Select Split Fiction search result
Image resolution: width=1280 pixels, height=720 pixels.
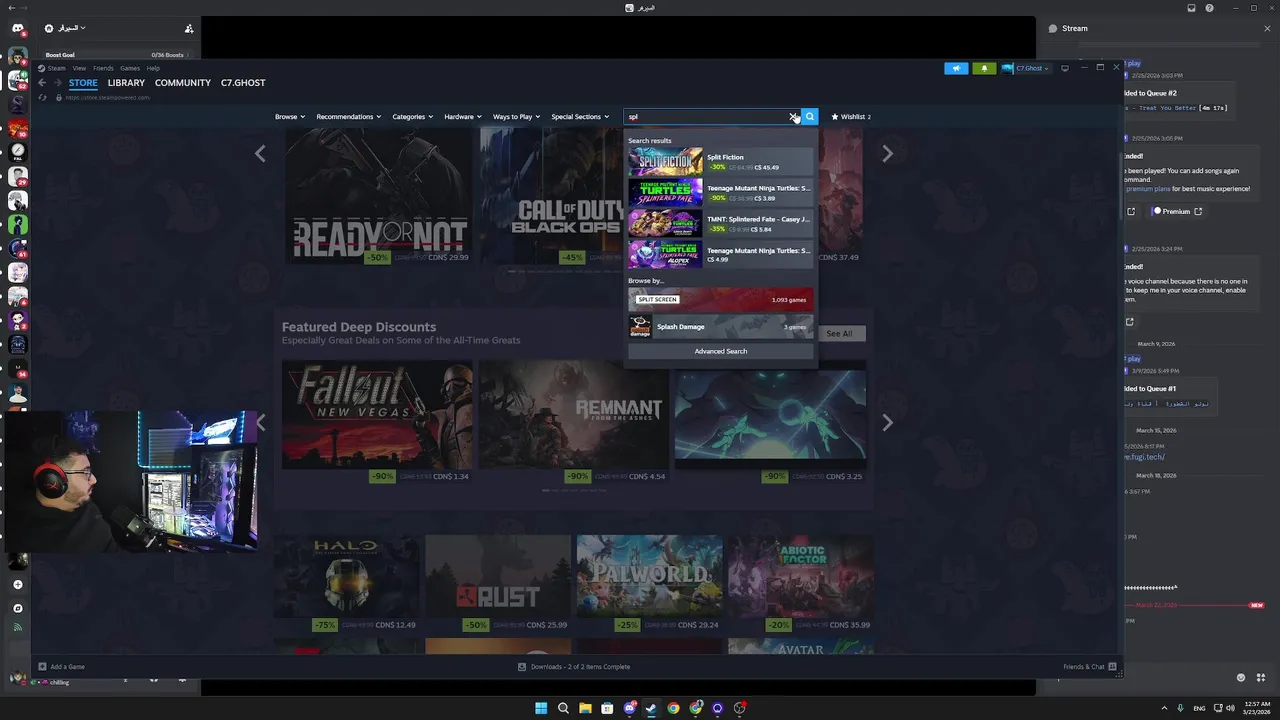(x=720, y=162)
